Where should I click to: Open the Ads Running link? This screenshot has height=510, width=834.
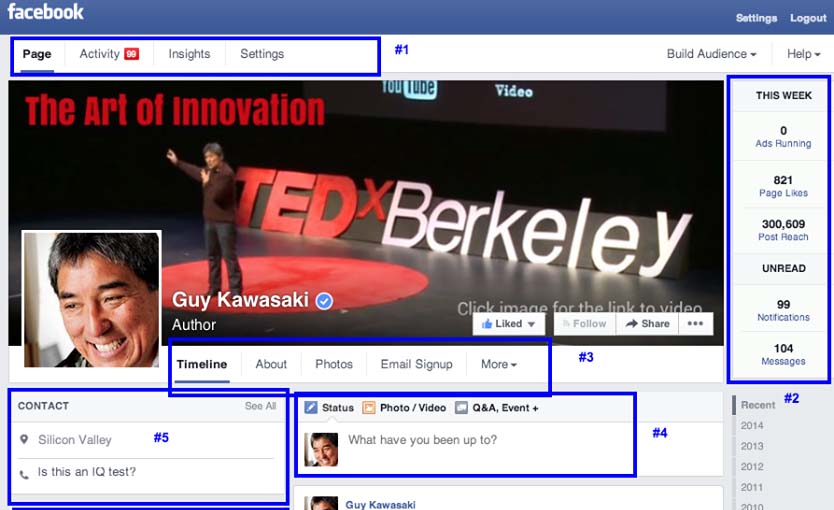click(x=783, y=144)
